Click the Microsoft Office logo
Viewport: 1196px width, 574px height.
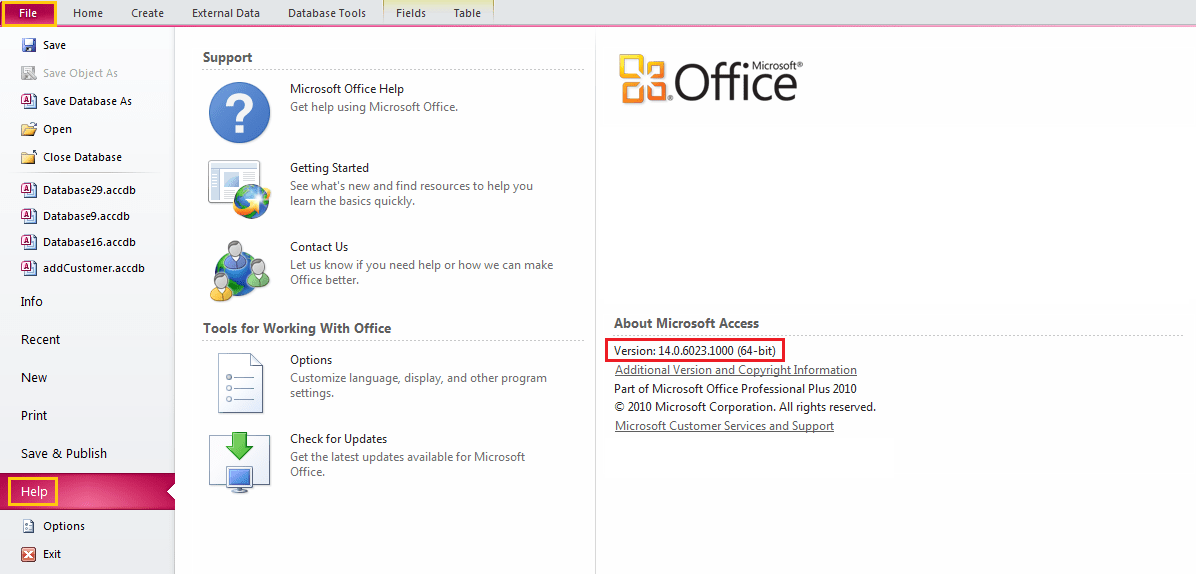(711, 79)
